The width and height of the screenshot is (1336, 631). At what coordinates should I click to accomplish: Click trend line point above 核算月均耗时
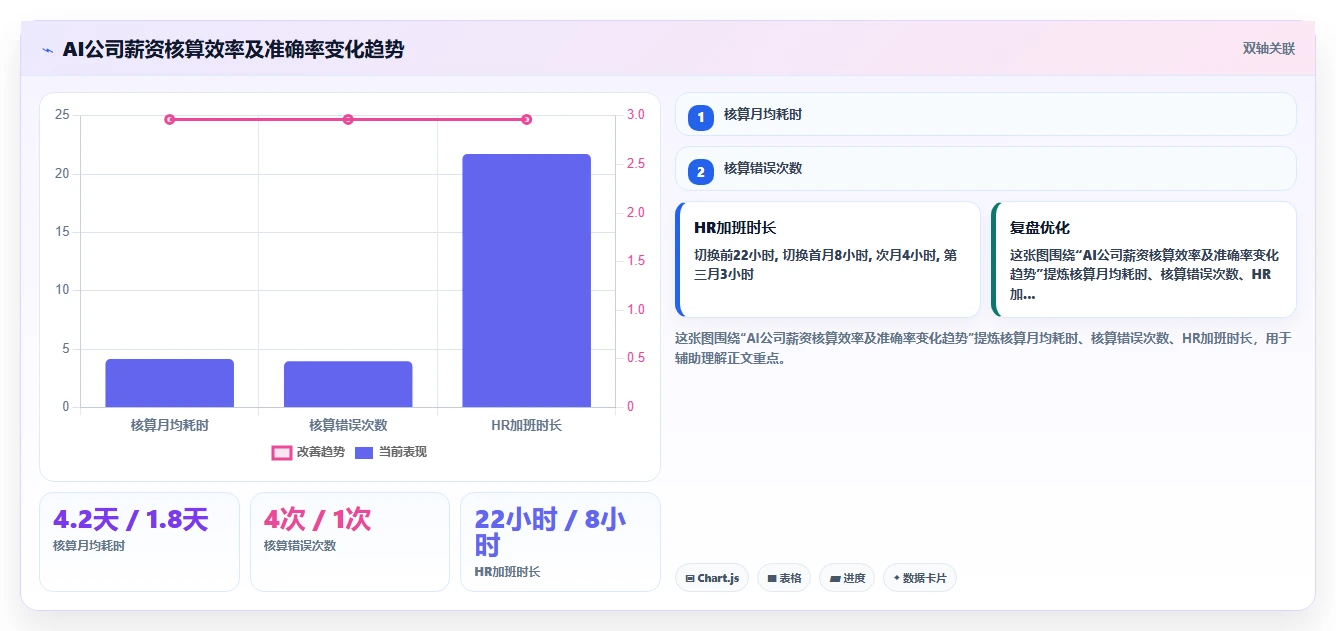pyautogui.click(x=169, y=119)
